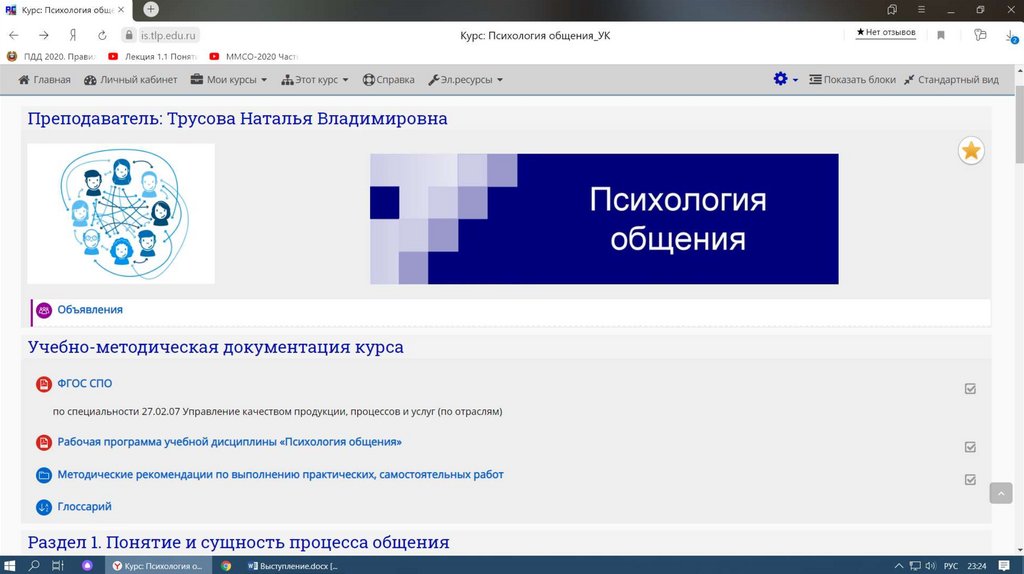
Task: Click the gold star badge icon
Action: 971,151
